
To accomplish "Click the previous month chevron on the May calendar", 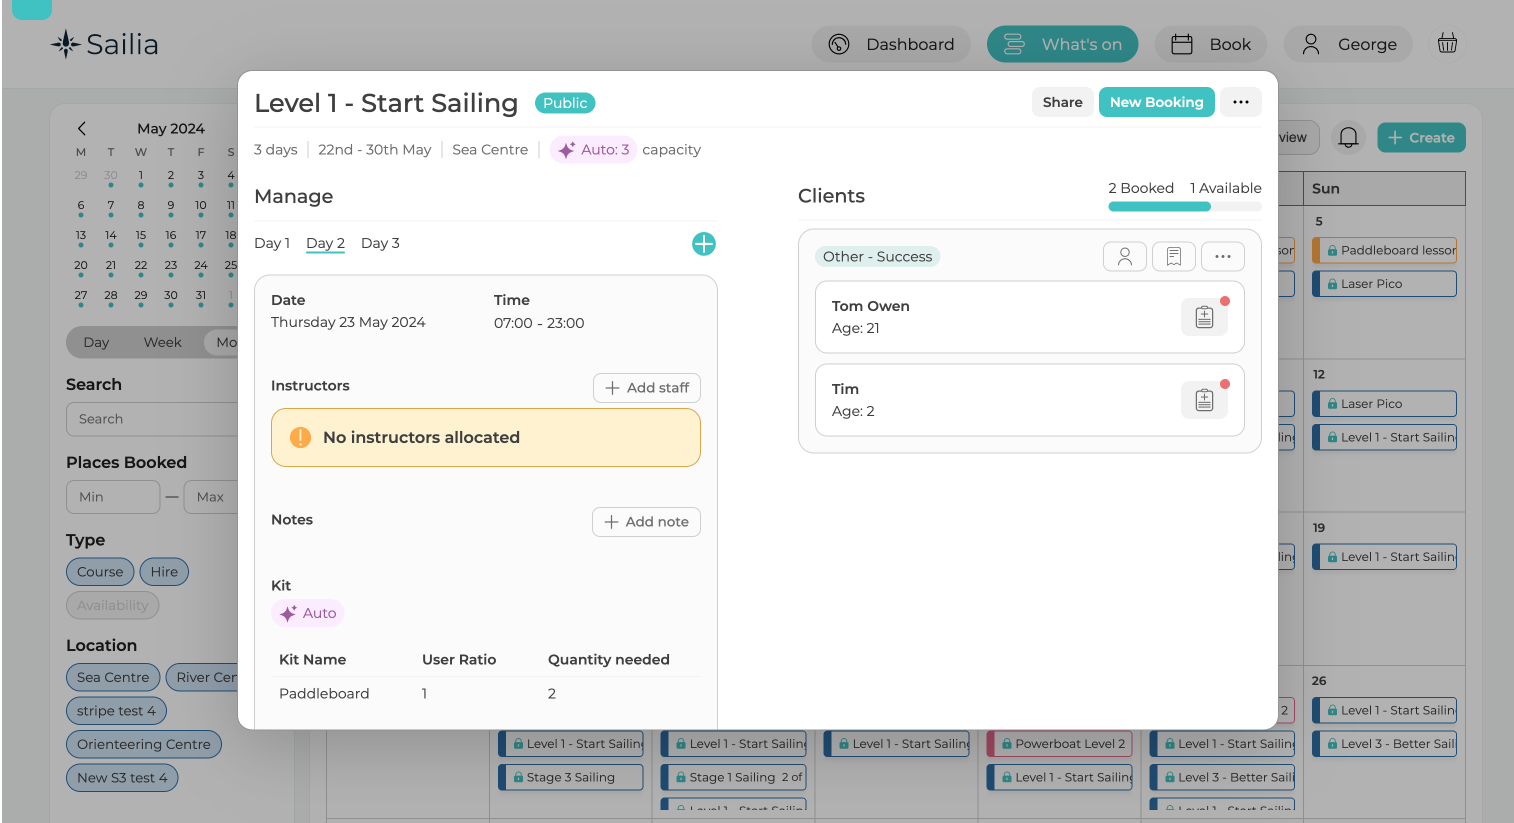I will coord(81,128).
